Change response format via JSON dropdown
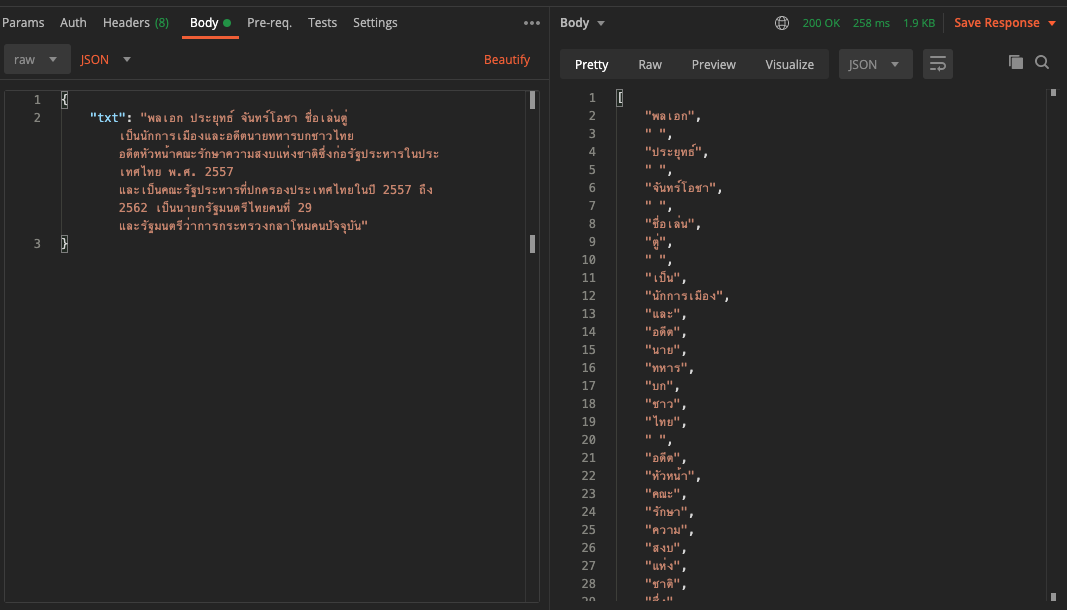The image size is (1067, 610). point(876,63)
